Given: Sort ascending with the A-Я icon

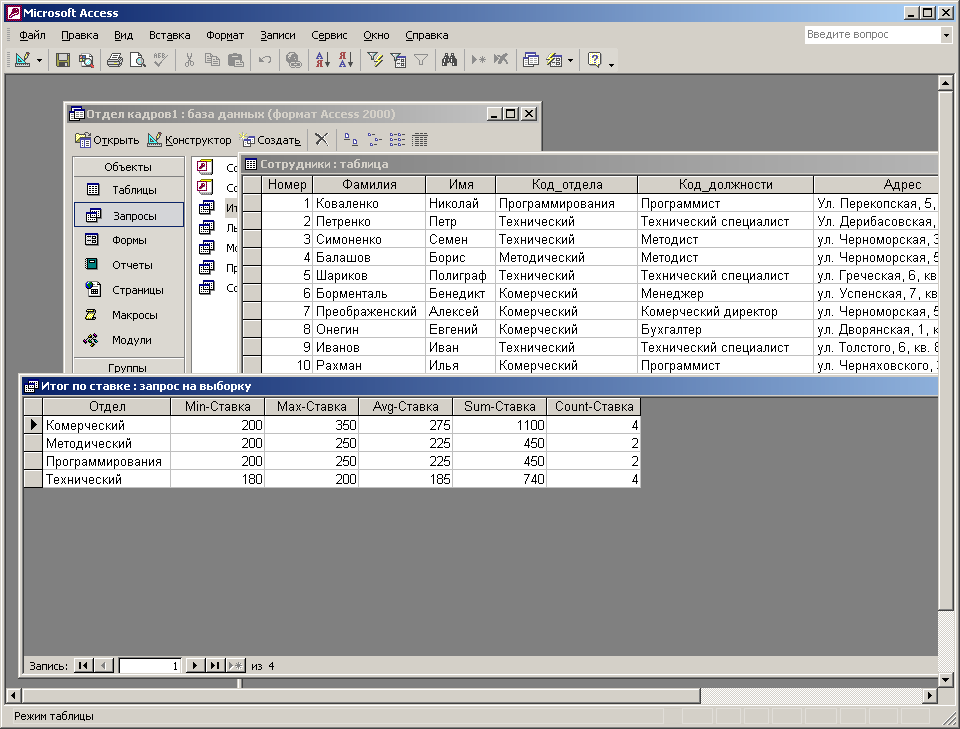Looking at the screenshot, I should pos(323,60).
